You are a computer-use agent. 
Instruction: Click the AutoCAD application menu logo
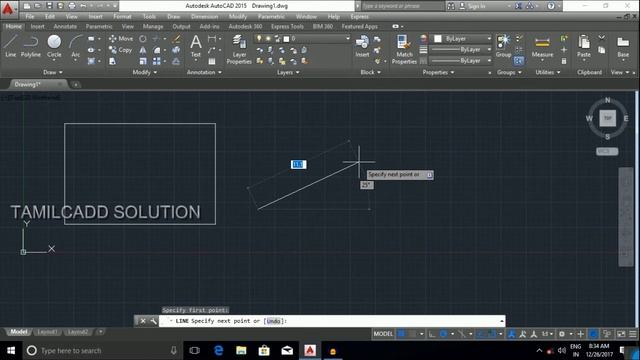coord(8,8)
